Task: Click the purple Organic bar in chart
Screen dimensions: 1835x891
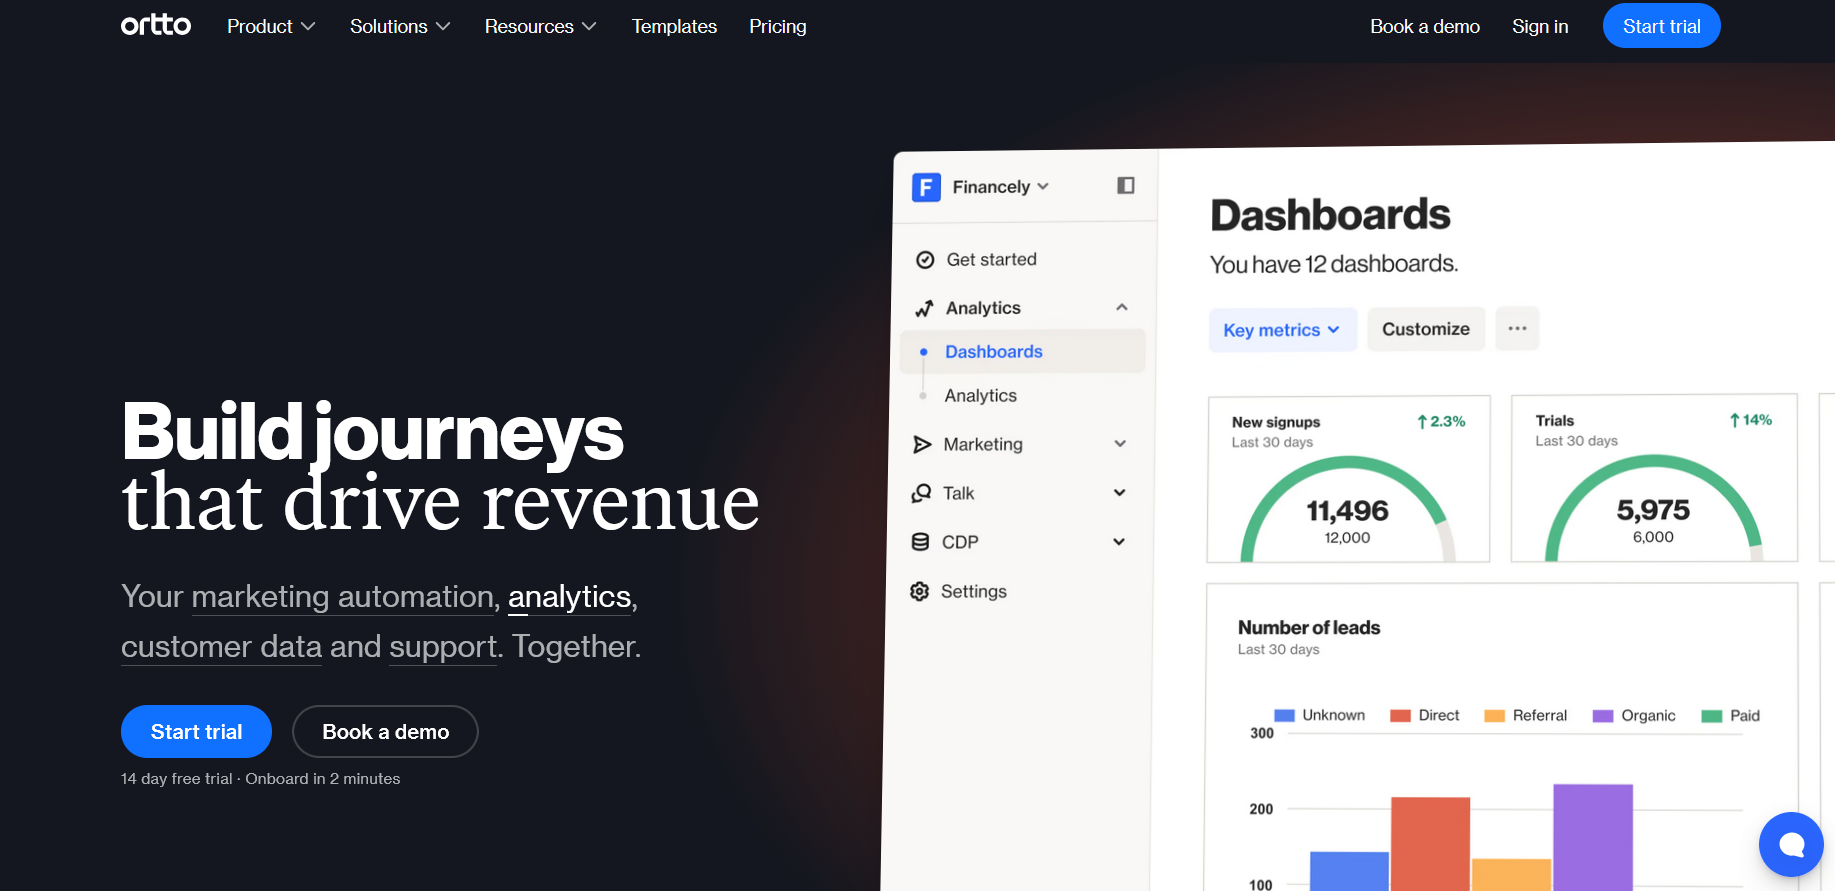Action: coord(1593,837)
